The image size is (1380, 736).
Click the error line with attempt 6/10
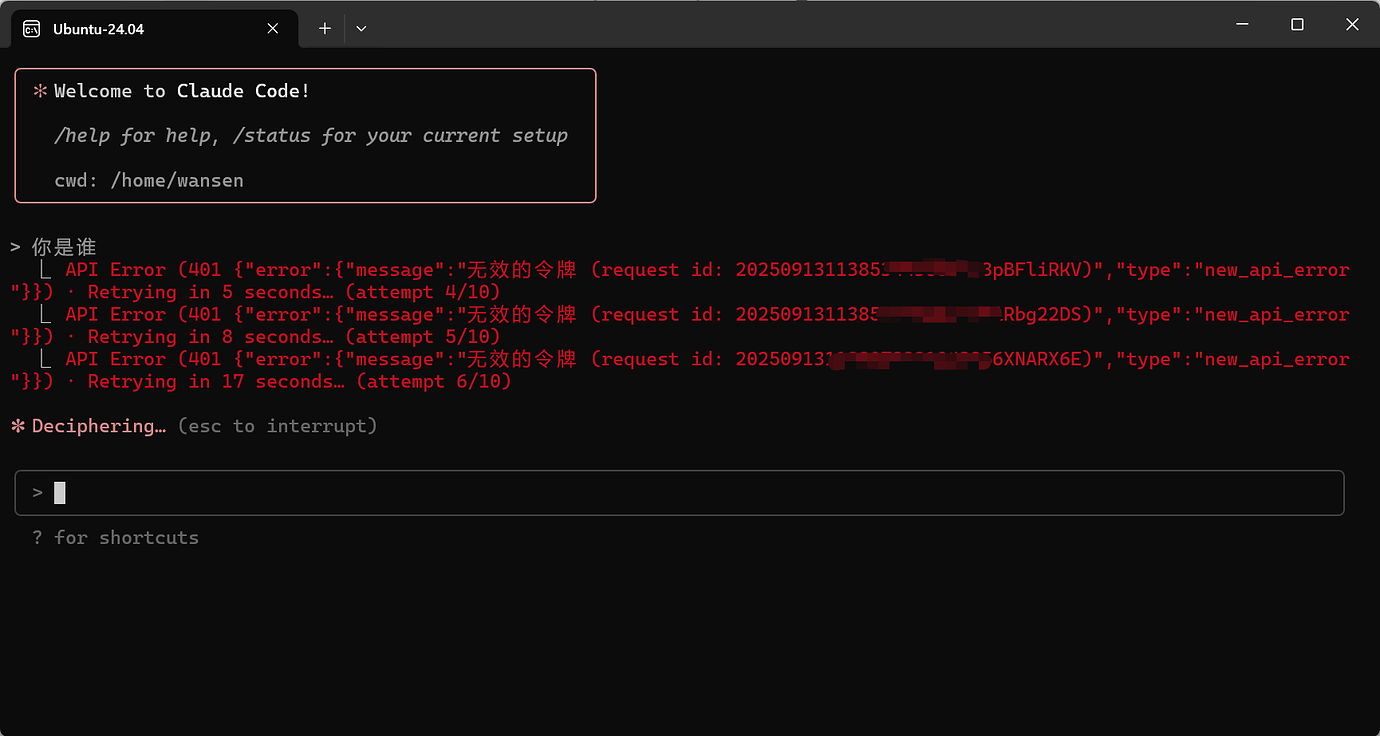tap(680, 370)
